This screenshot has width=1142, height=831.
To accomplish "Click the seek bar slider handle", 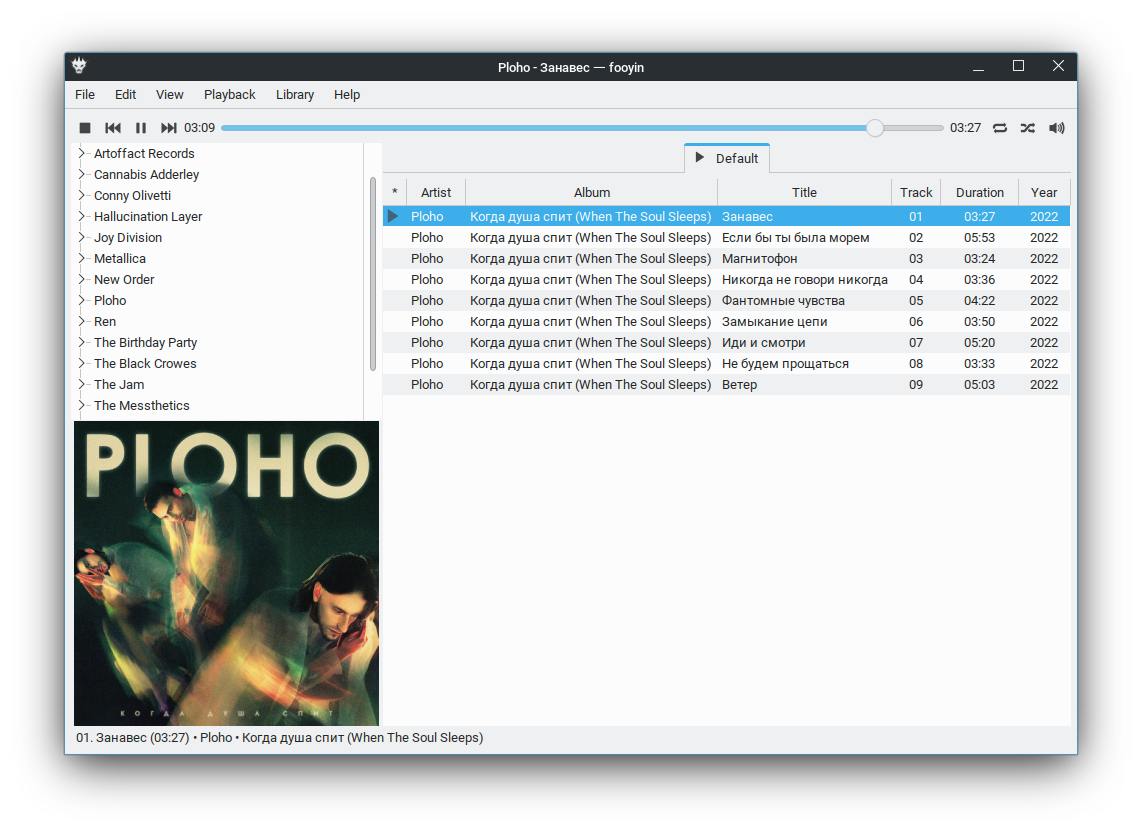I will (875, 128).
